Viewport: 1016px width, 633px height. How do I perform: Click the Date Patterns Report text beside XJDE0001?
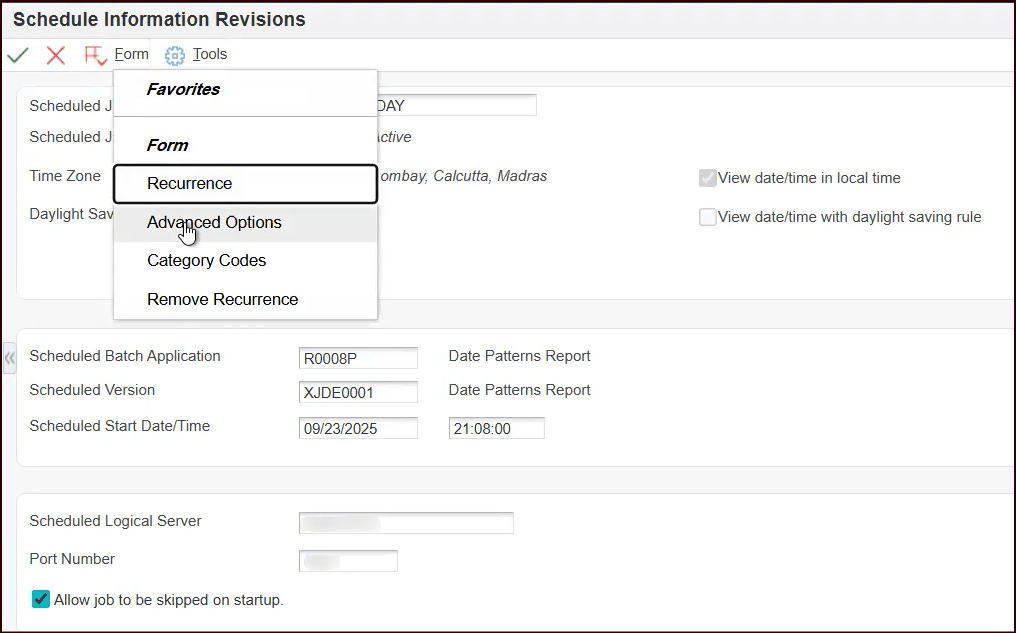pyautogui.click(x=519, y=390)
